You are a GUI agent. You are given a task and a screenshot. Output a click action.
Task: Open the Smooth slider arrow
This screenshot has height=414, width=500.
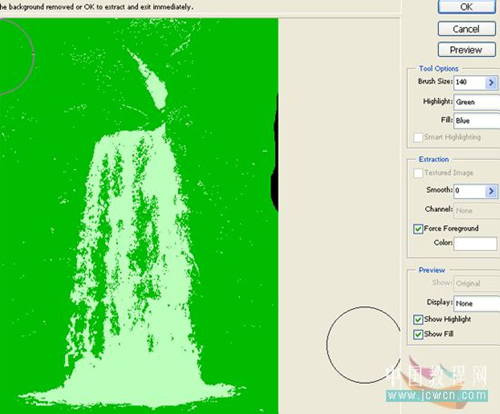[491, 191]
